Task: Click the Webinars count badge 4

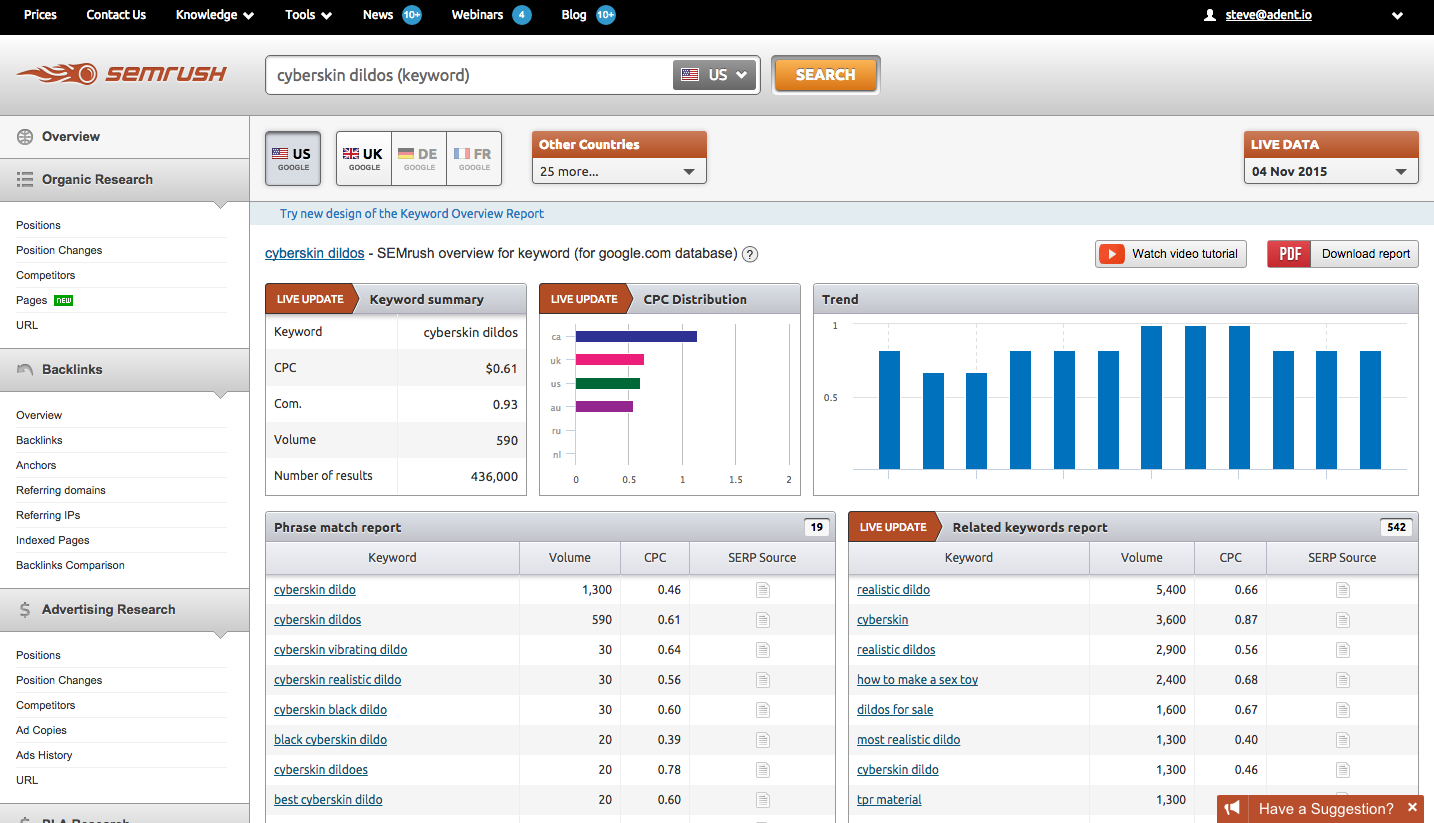Action: coord(521,15)
